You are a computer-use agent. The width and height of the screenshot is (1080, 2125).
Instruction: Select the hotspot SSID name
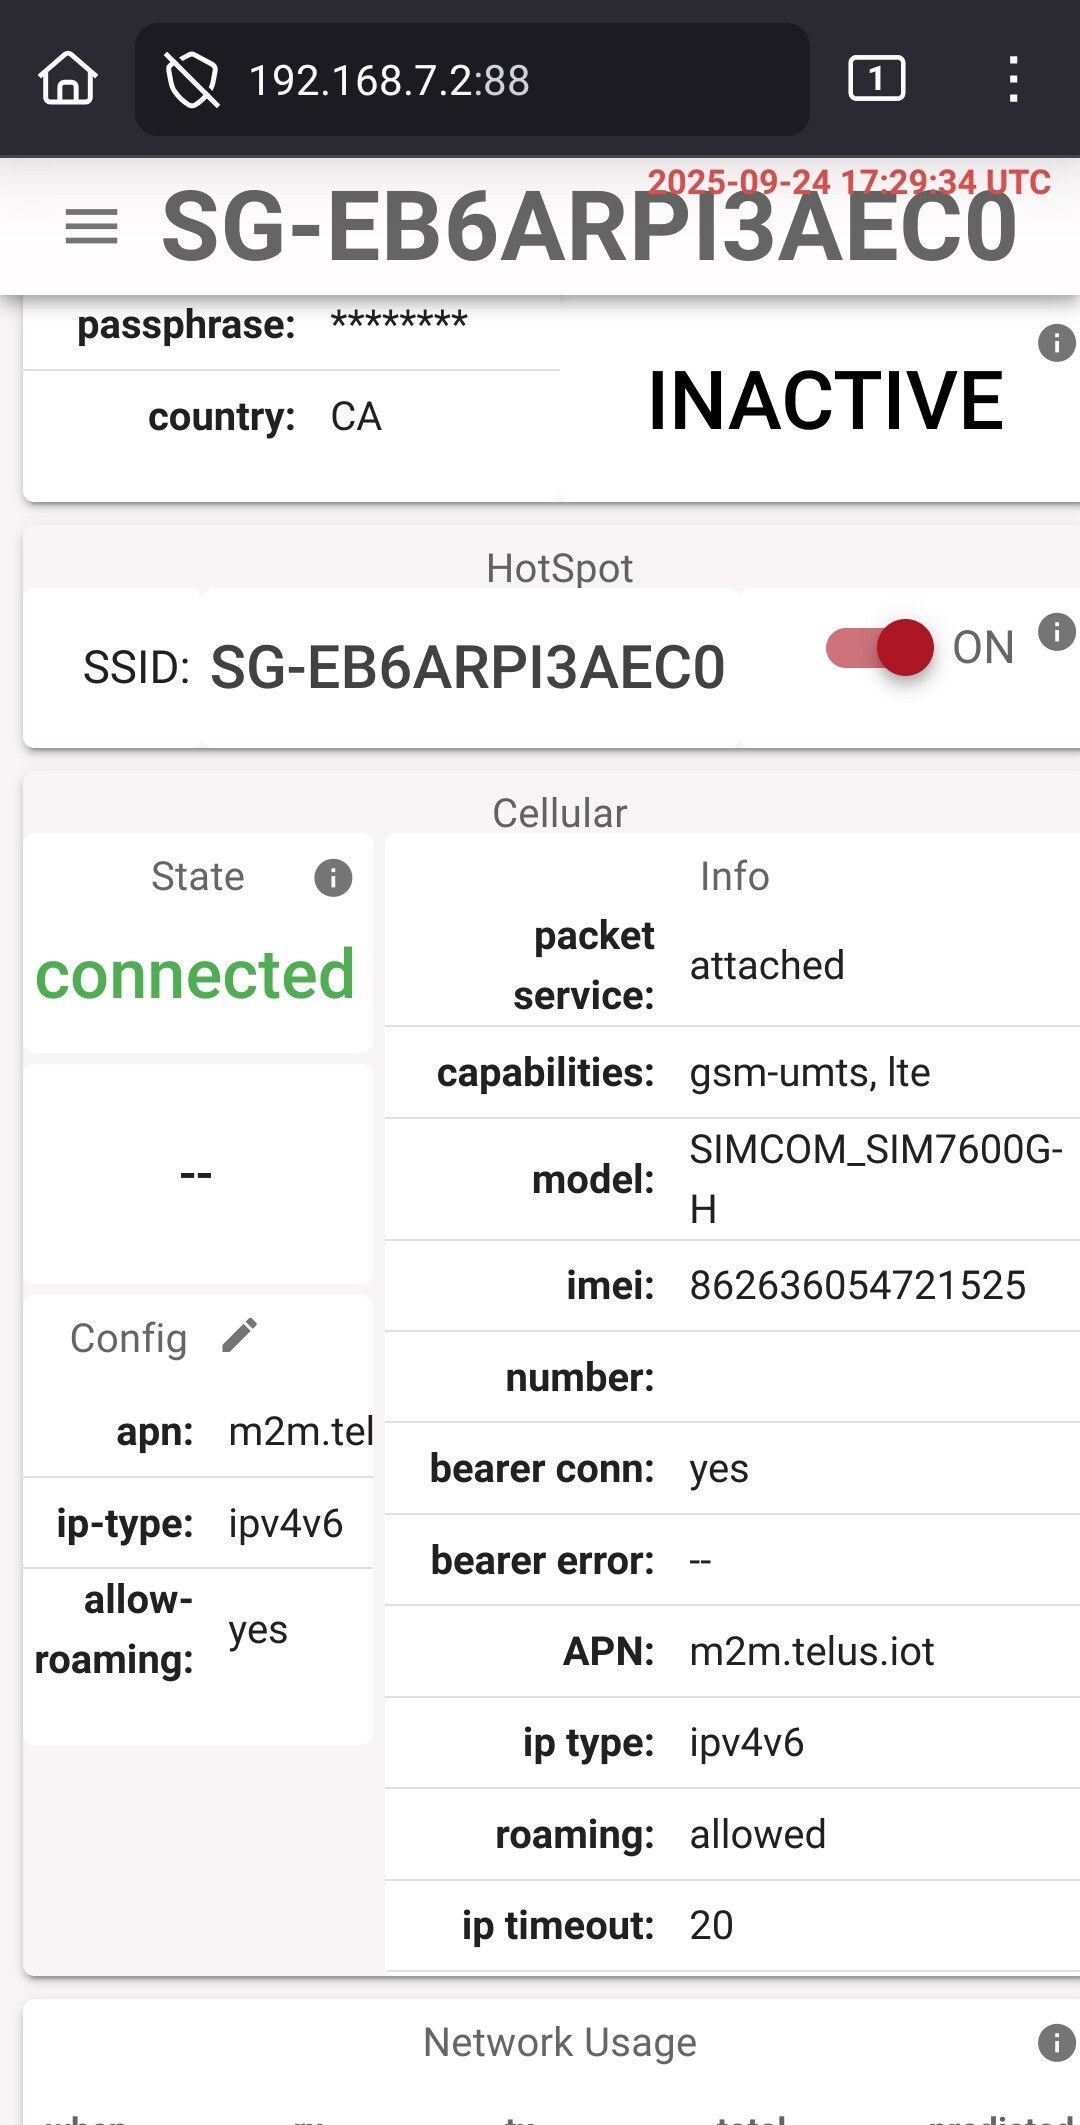[467, 668]
